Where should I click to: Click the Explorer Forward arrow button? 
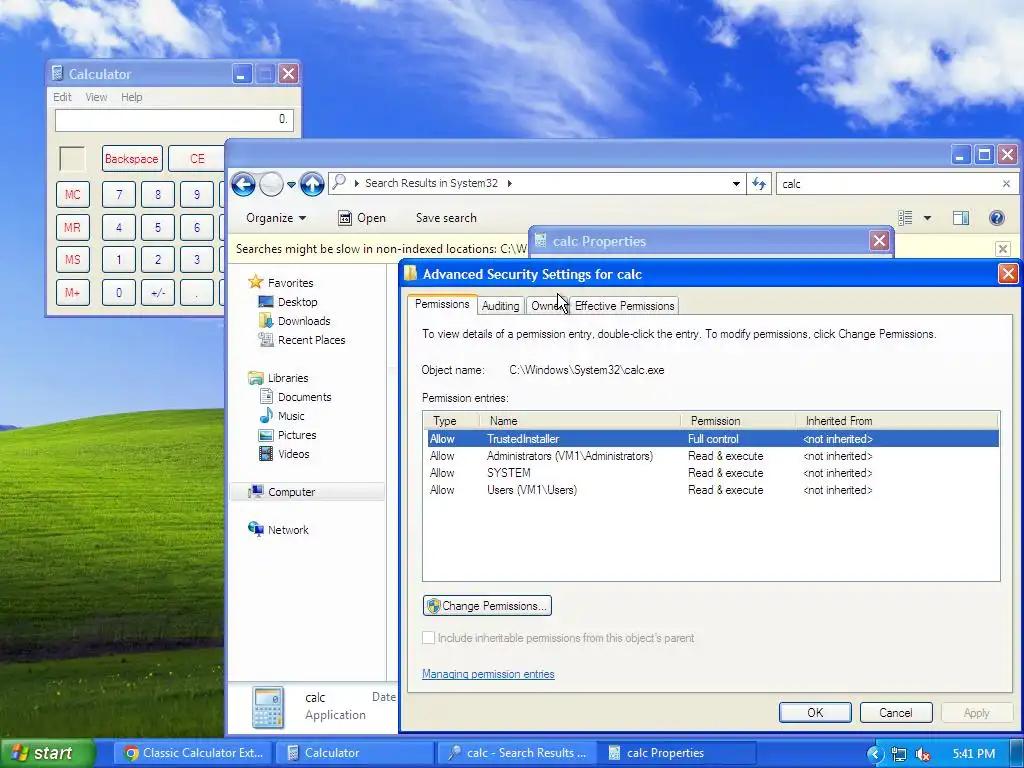(x=271, y=184)
